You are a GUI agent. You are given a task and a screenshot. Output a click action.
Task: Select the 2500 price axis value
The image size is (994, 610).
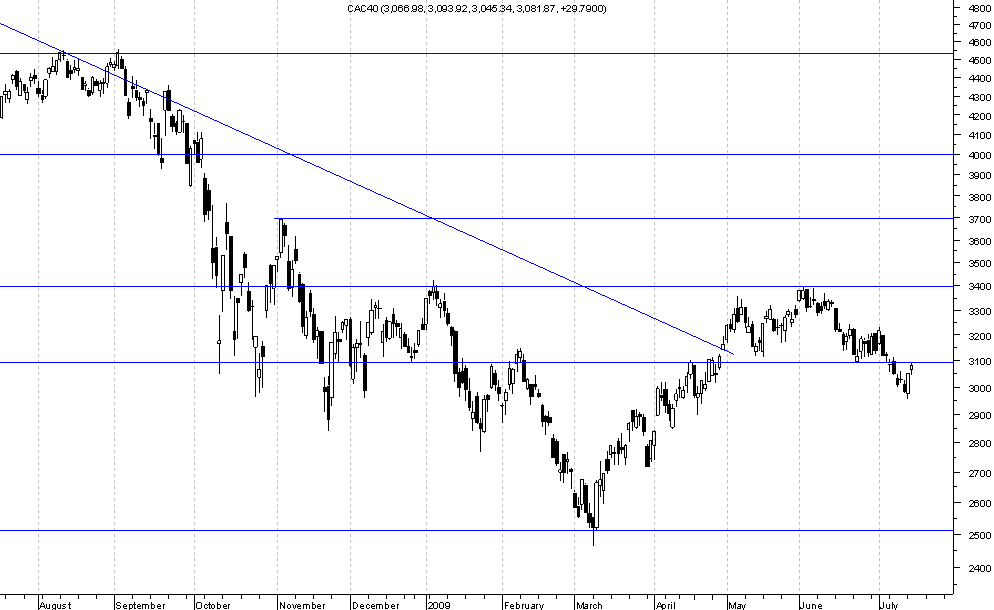point(979,536)
